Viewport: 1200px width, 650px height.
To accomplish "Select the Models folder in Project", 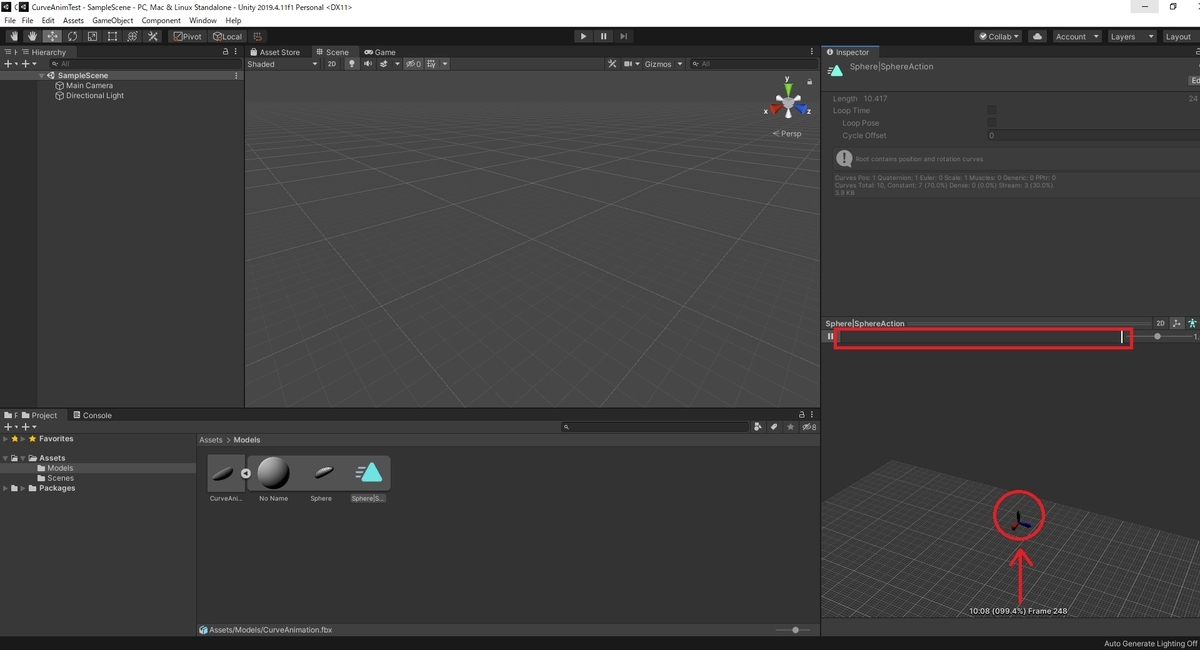I will click(60, 468).
